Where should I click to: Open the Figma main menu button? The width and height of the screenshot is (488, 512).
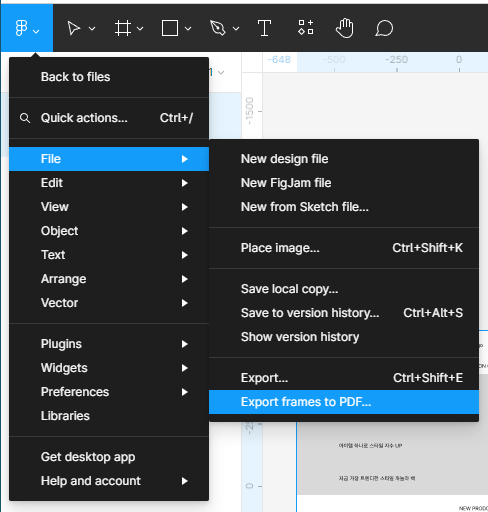(x=27, y=28)
